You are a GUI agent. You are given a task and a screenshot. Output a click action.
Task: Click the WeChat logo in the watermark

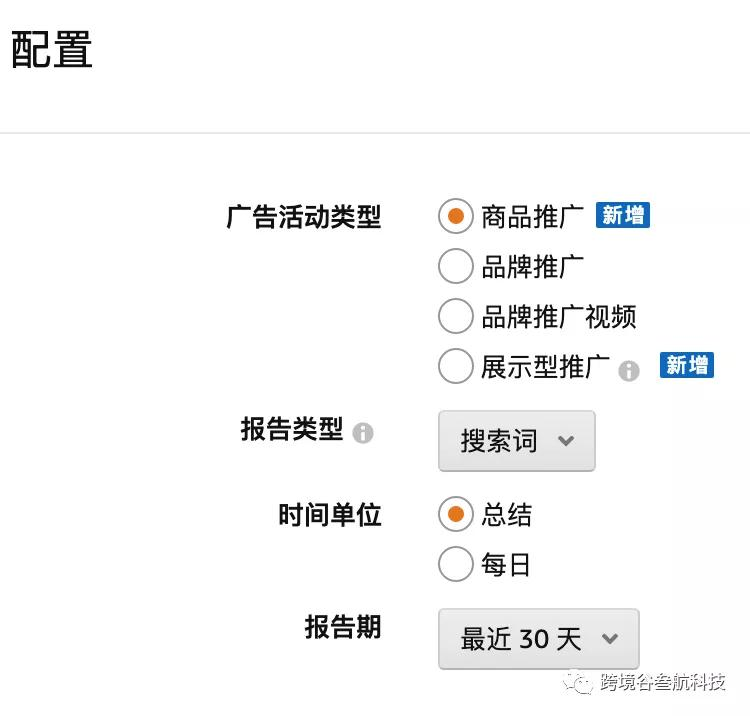point(578,683)
